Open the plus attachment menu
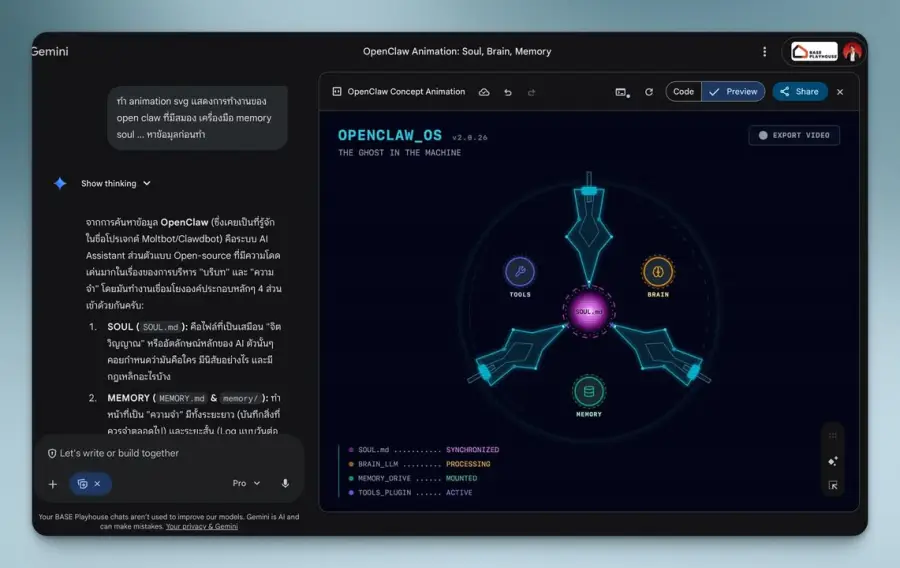 tap(53, 484)
